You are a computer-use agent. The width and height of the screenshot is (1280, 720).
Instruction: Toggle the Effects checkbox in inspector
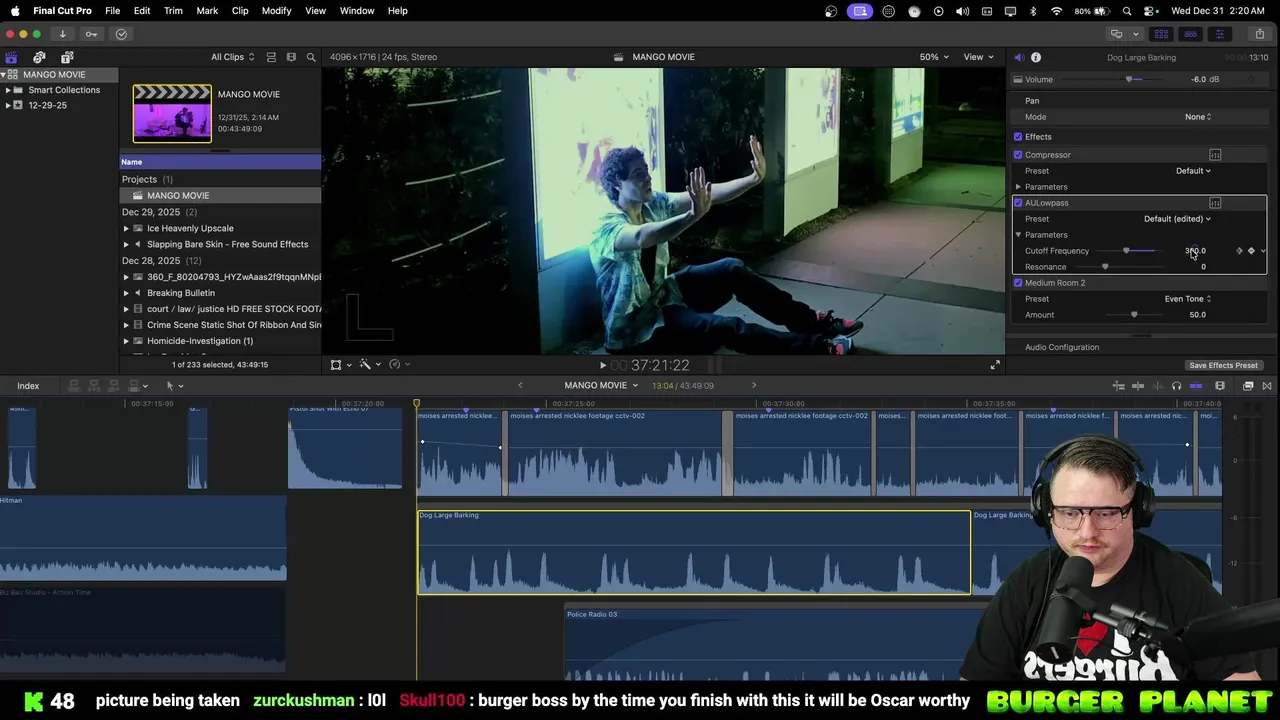point(1018,137)
